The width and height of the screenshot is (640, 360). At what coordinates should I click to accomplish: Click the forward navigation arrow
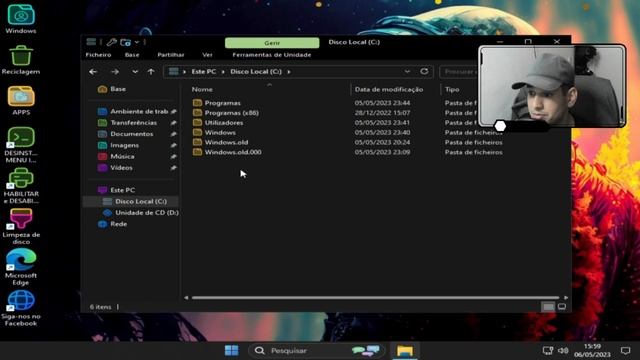pos(115,72)
